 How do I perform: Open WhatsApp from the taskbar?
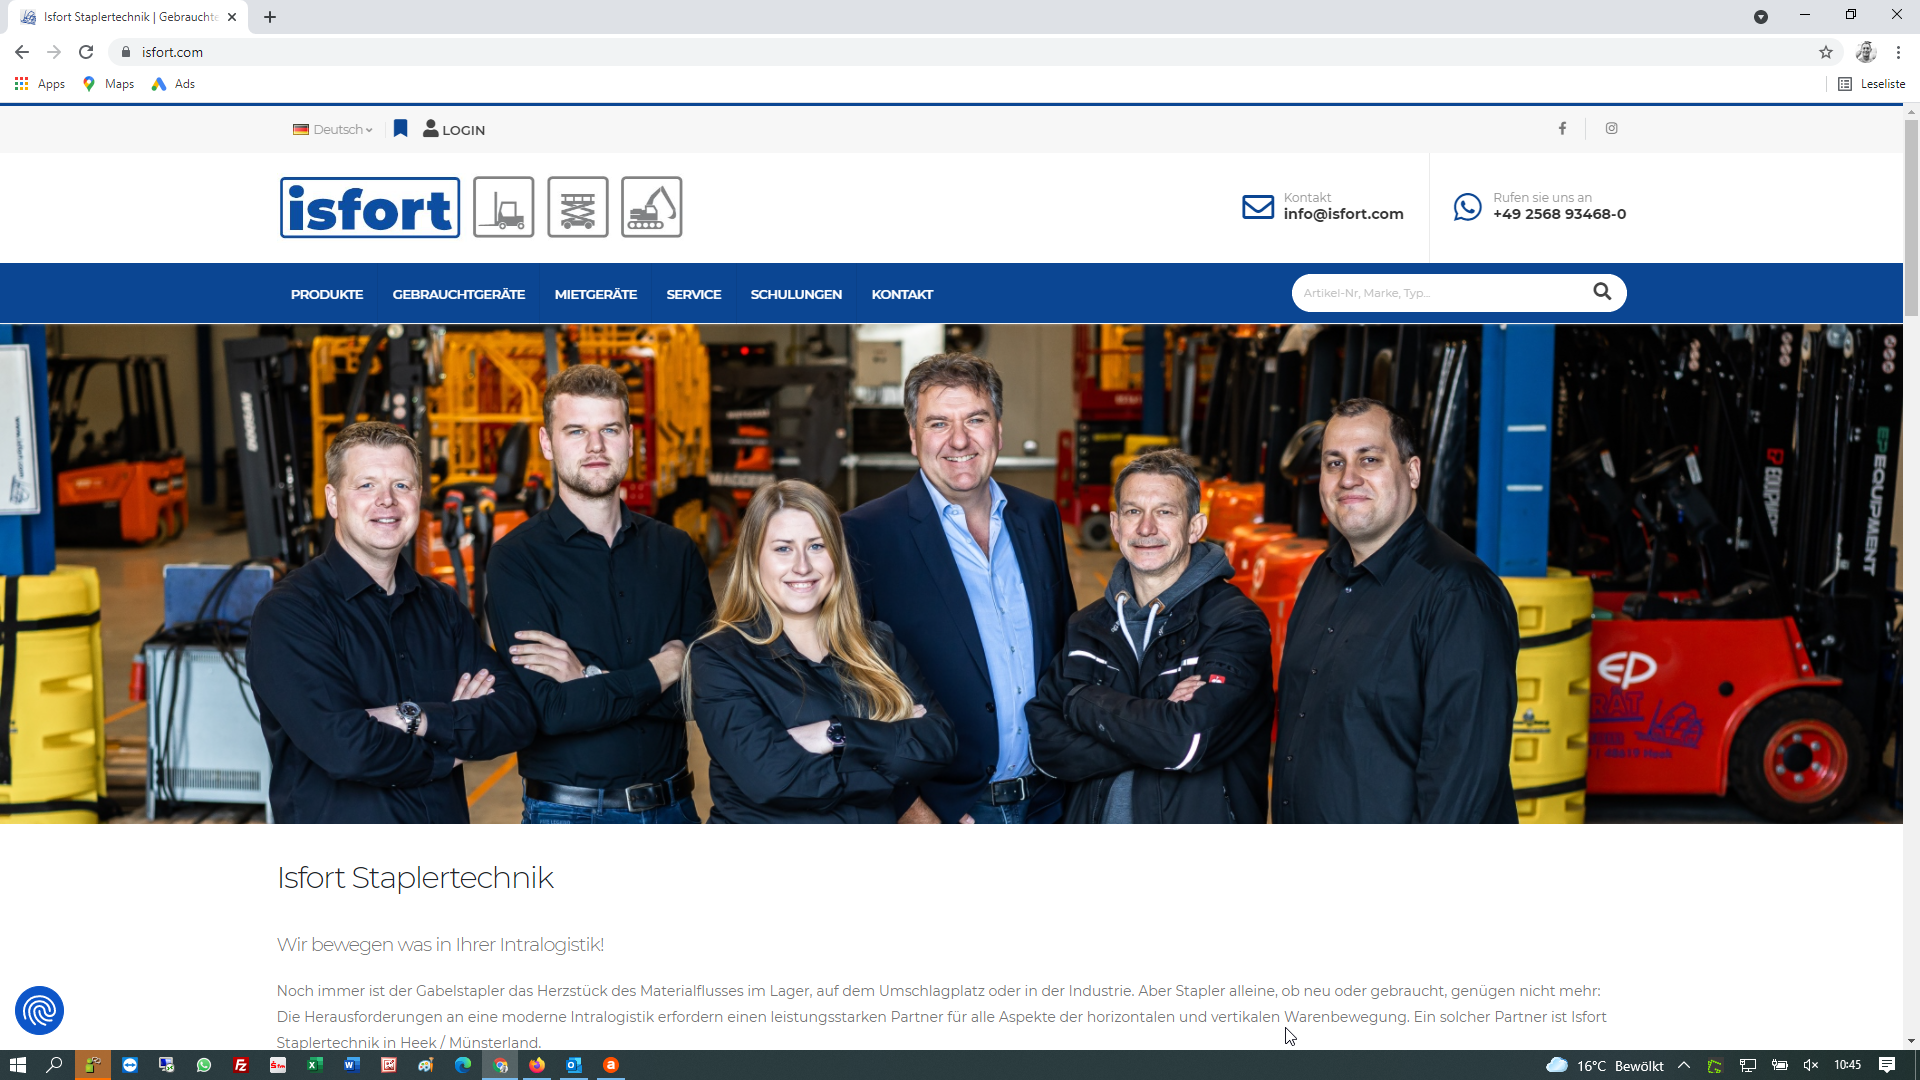tap(204, 1065)
